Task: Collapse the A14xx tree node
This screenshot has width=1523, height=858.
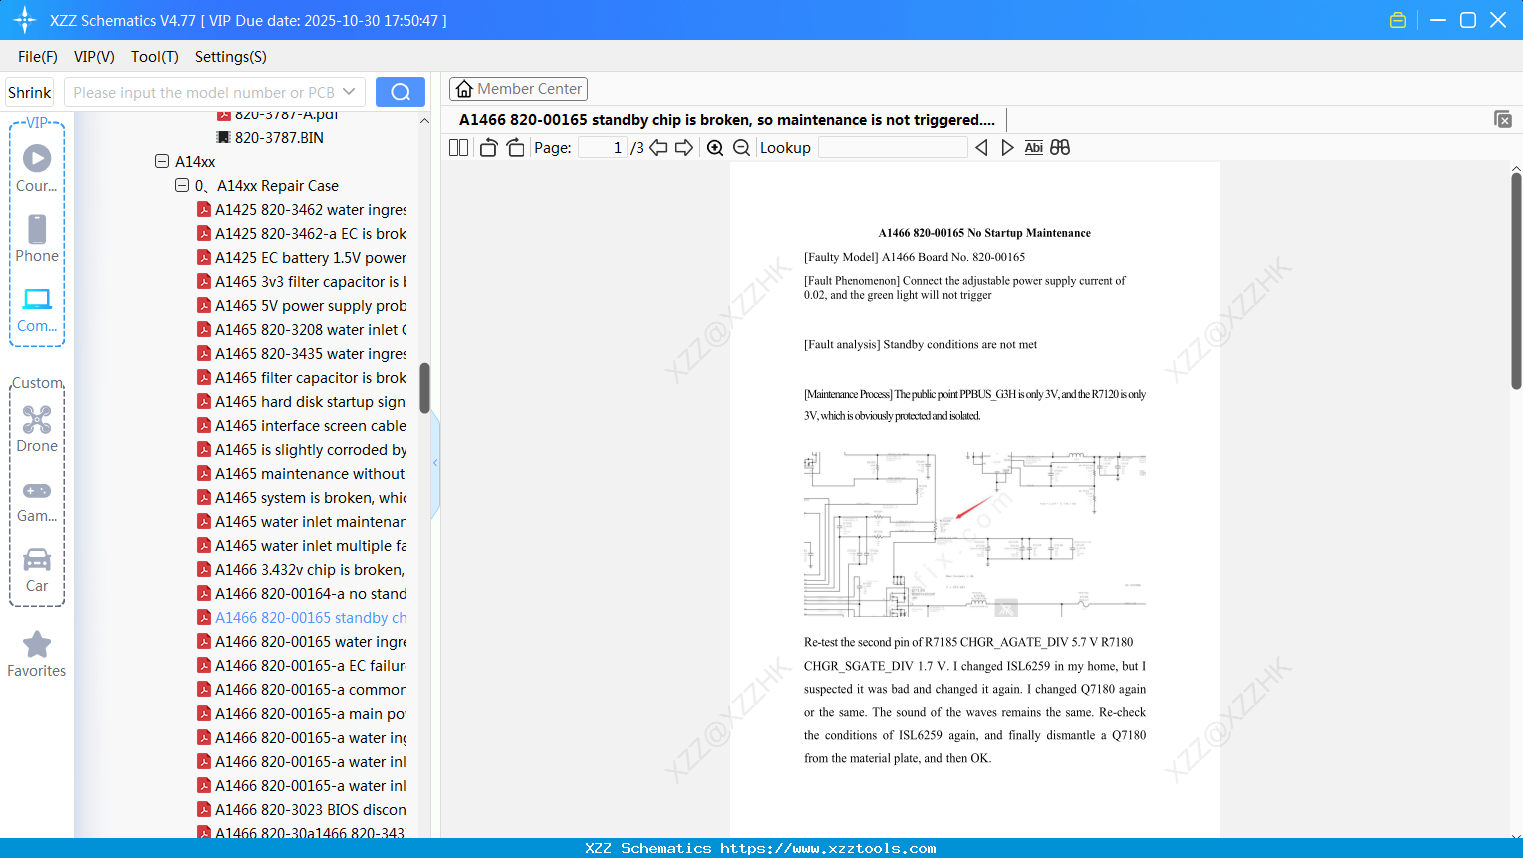Action: [162, 162]
